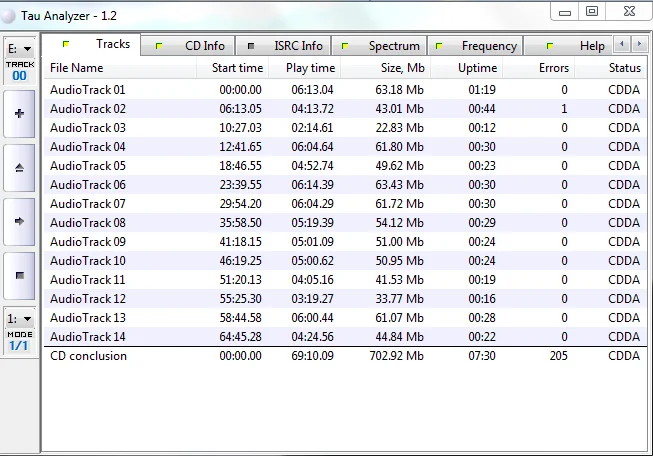Click start time 64:45.28
This screenshot has height=456, width=653.
pos(240,337)
